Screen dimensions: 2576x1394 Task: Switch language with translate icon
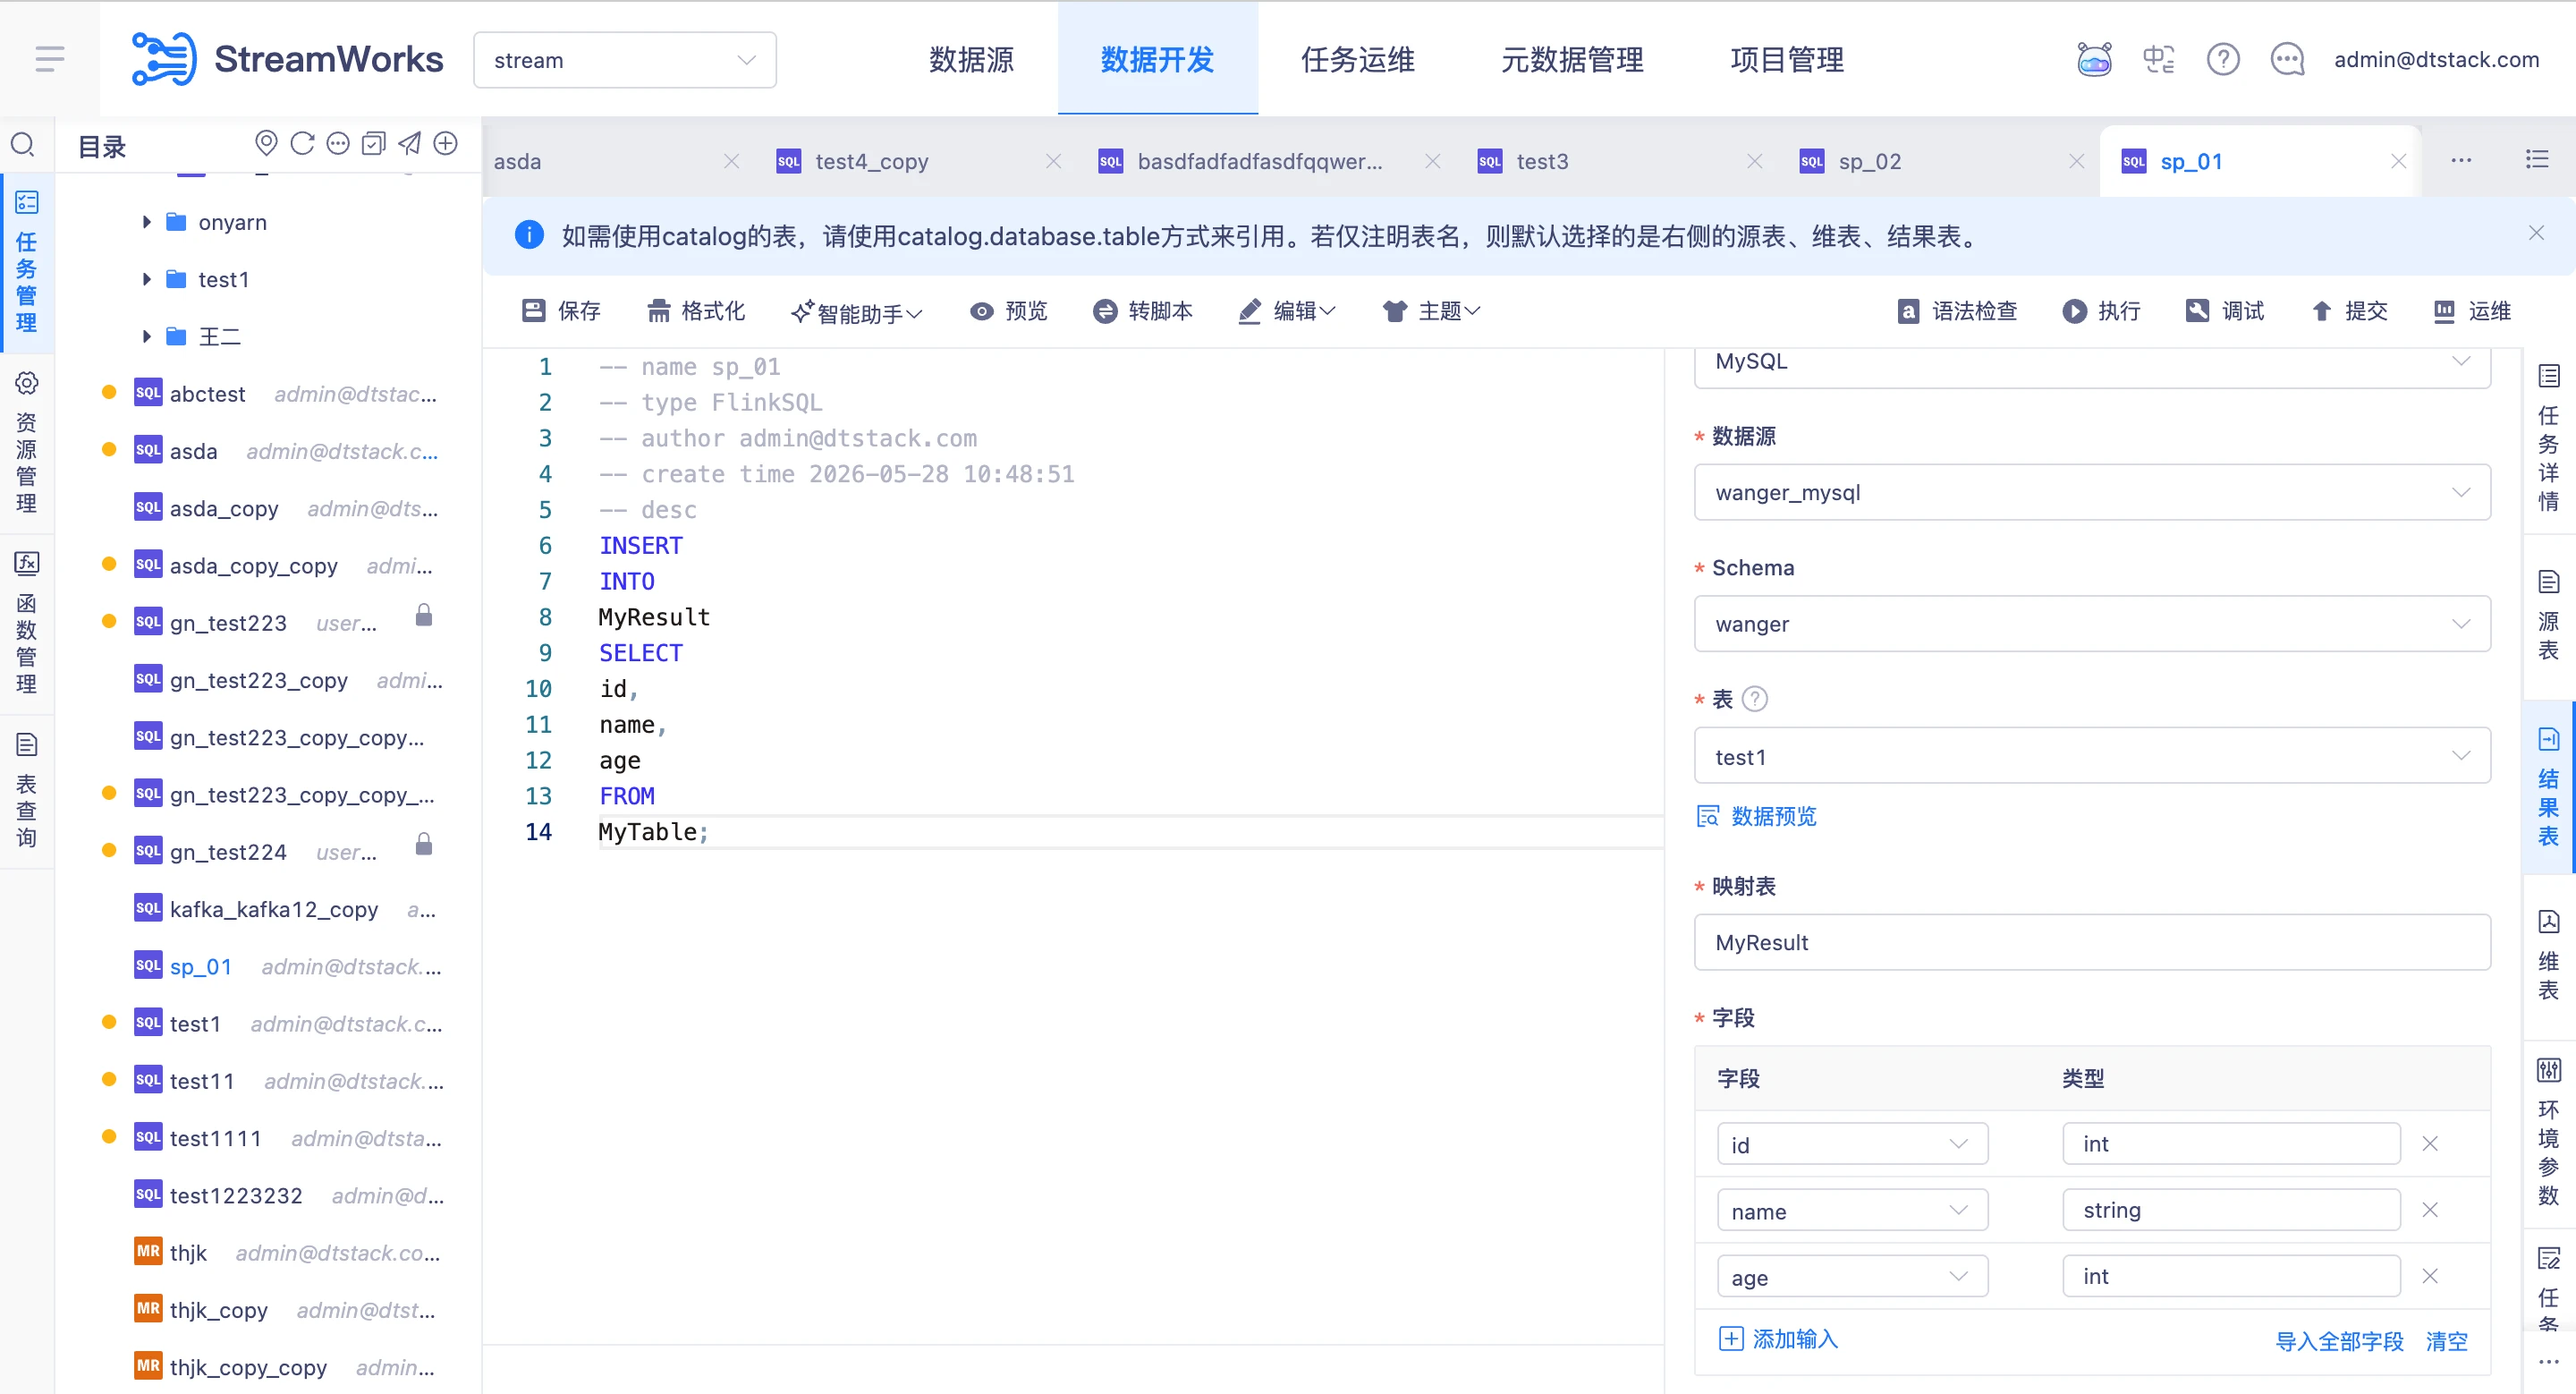[2158, 59]
